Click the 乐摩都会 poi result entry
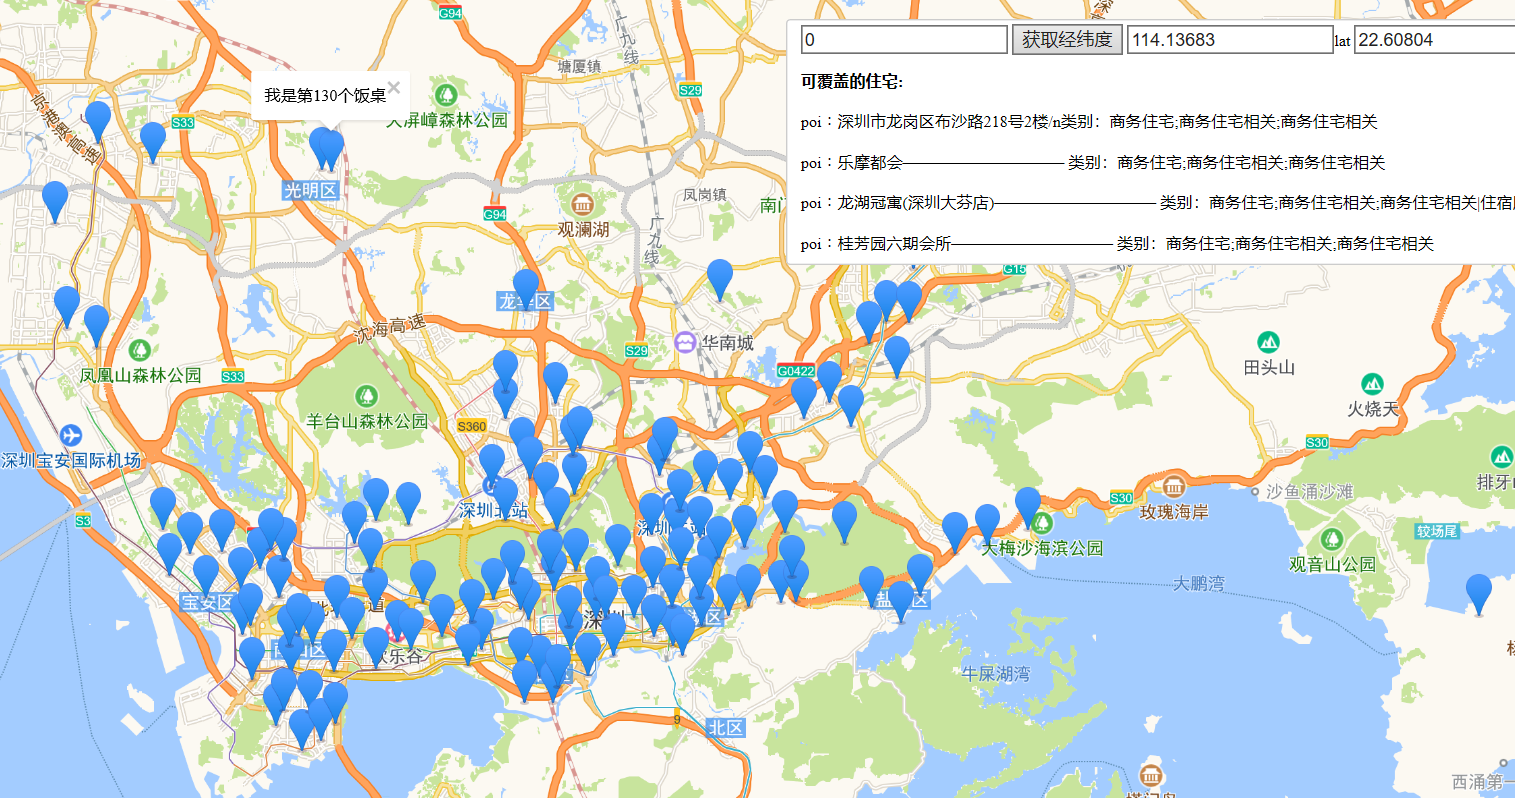 pos(870,162)
